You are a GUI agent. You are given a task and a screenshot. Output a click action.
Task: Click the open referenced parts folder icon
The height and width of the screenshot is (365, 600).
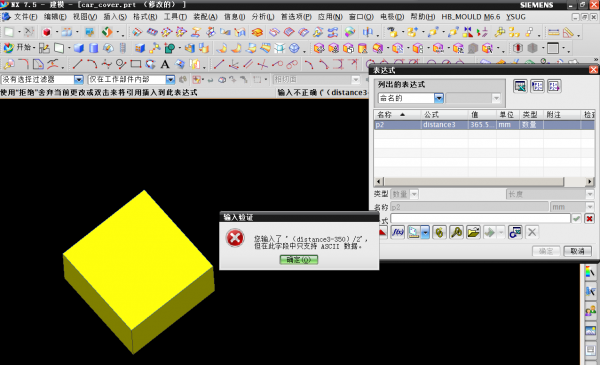(473, 232)
